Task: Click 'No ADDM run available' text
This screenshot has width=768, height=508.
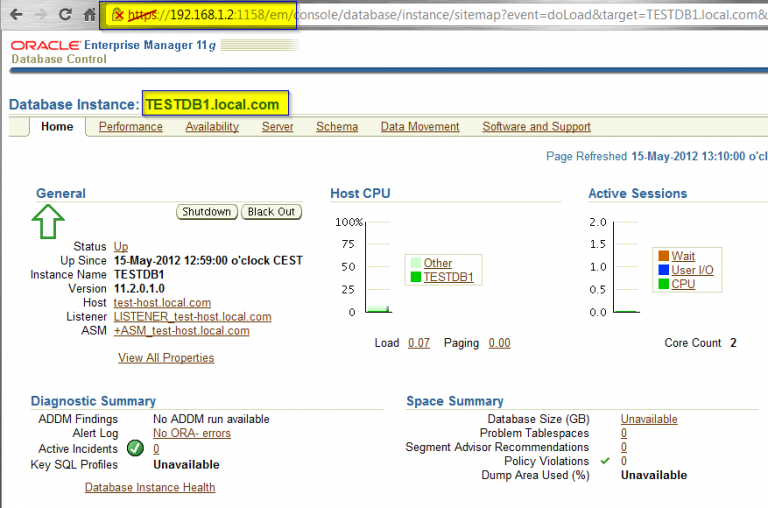Action: click(x=211, y=419)
